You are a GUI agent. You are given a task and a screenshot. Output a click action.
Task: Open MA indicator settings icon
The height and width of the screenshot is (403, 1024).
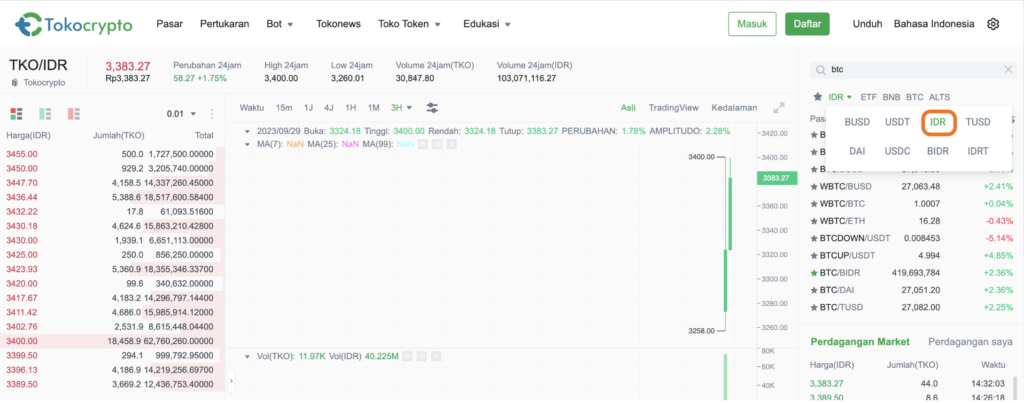point(437,144)
